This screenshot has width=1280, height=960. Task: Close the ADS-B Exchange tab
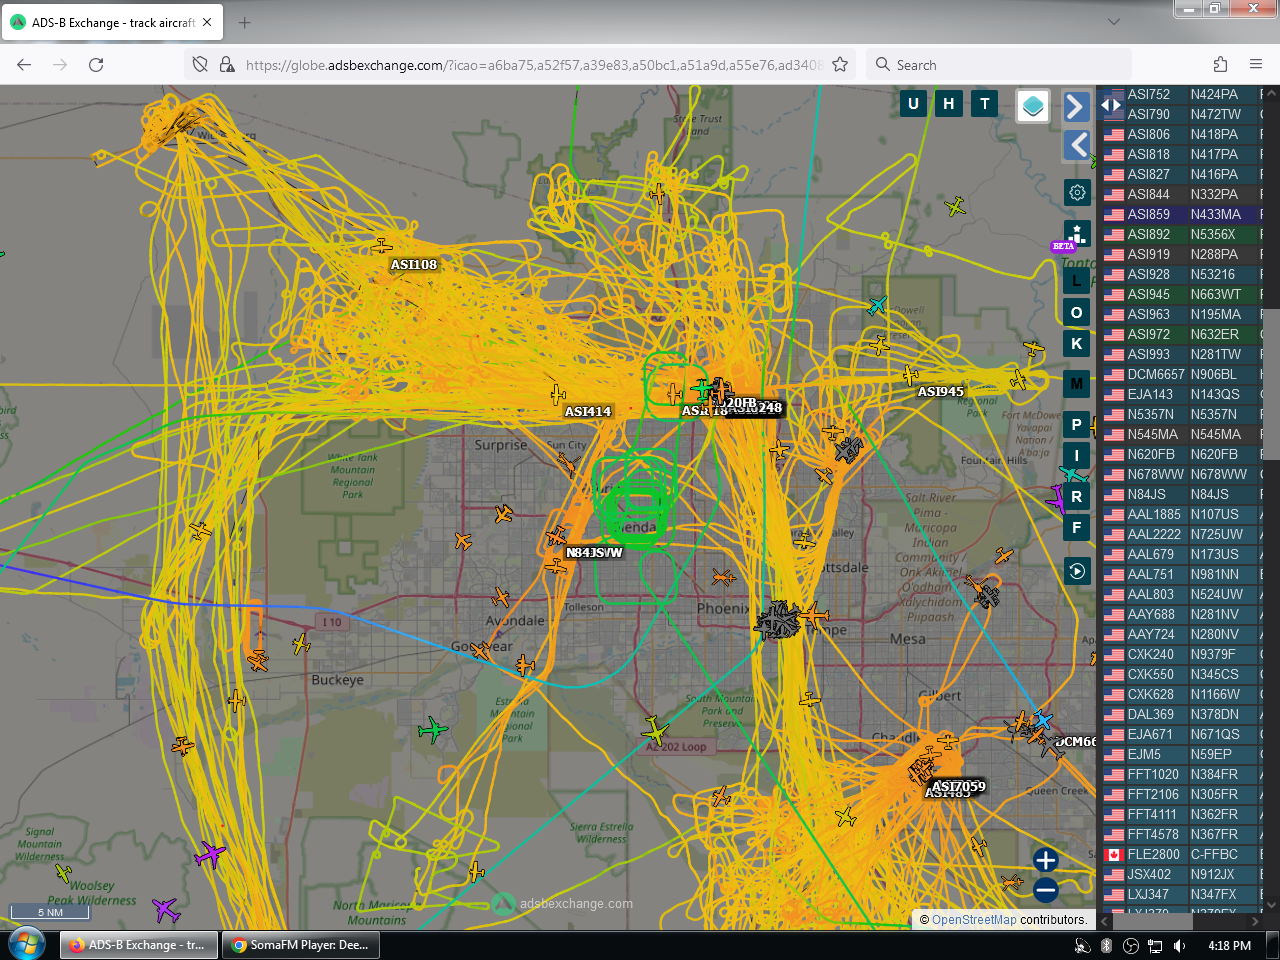(207, 22)
